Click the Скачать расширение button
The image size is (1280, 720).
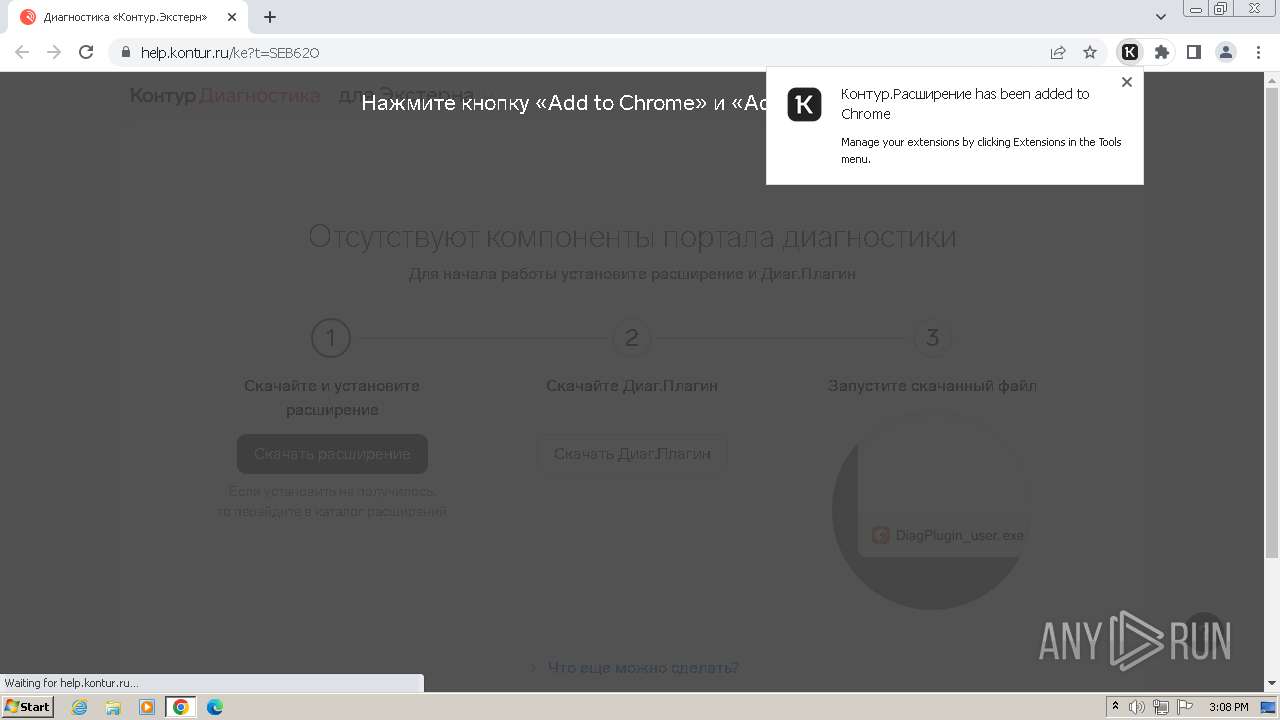click(x=332, y=454)
